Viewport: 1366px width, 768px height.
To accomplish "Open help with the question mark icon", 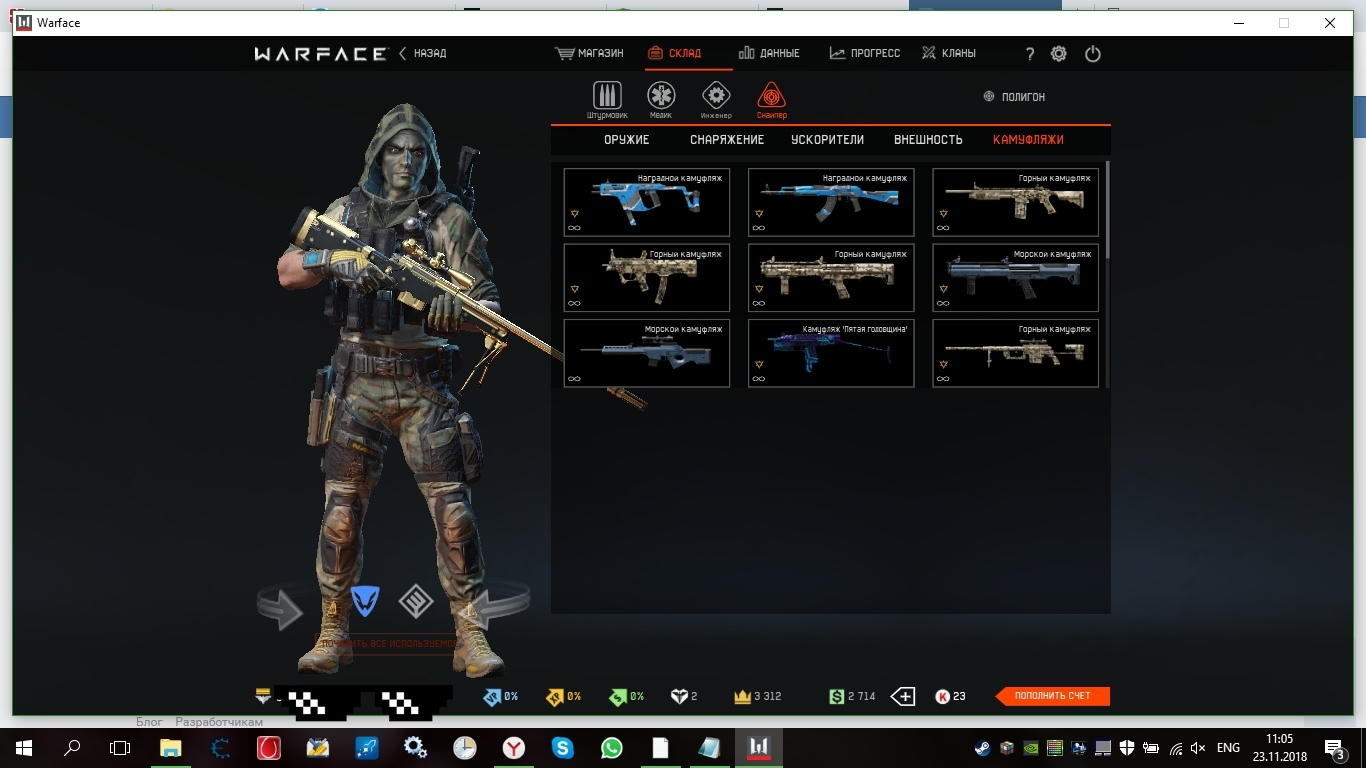I will [1030, 54].
